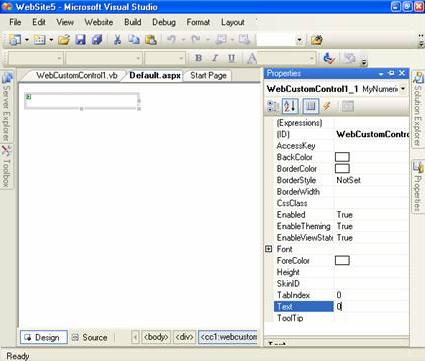This screenshot has width=425, height=361.
Task: Select the <cc1:webcustom tag navigator
Action: (228, 337)
